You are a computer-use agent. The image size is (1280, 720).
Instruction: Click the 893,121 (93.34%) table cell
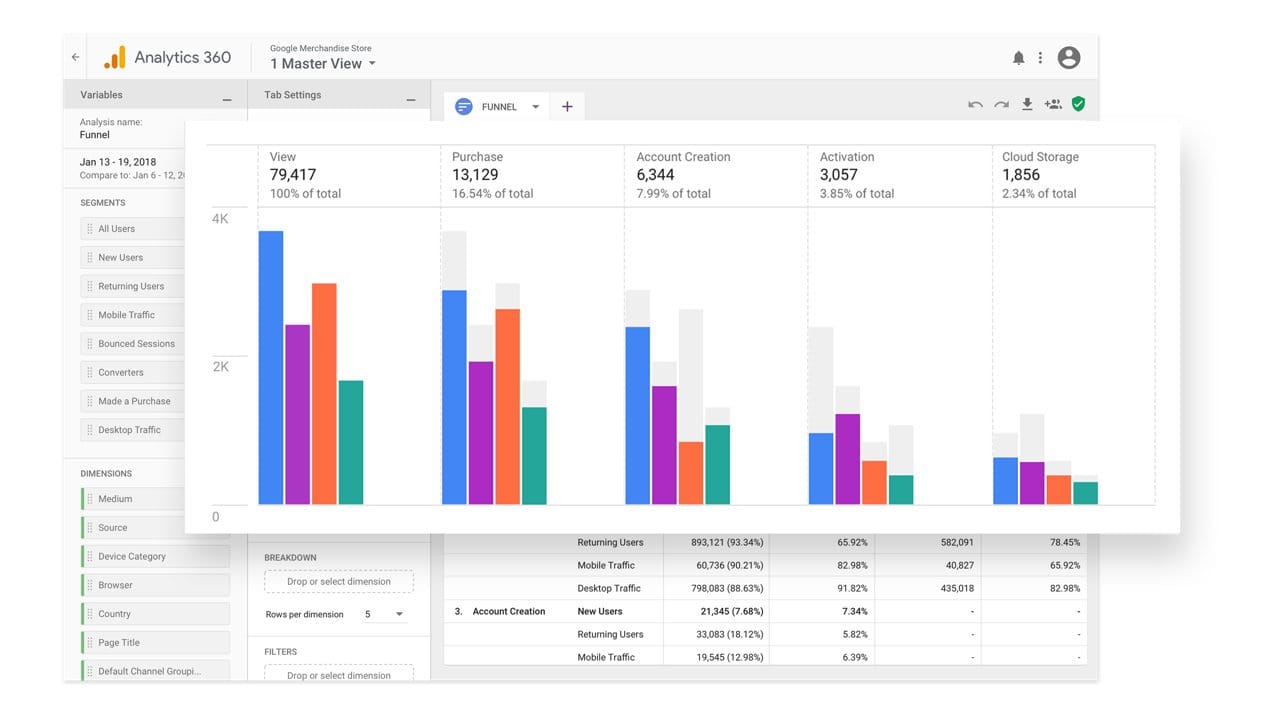tap(727, 542)
